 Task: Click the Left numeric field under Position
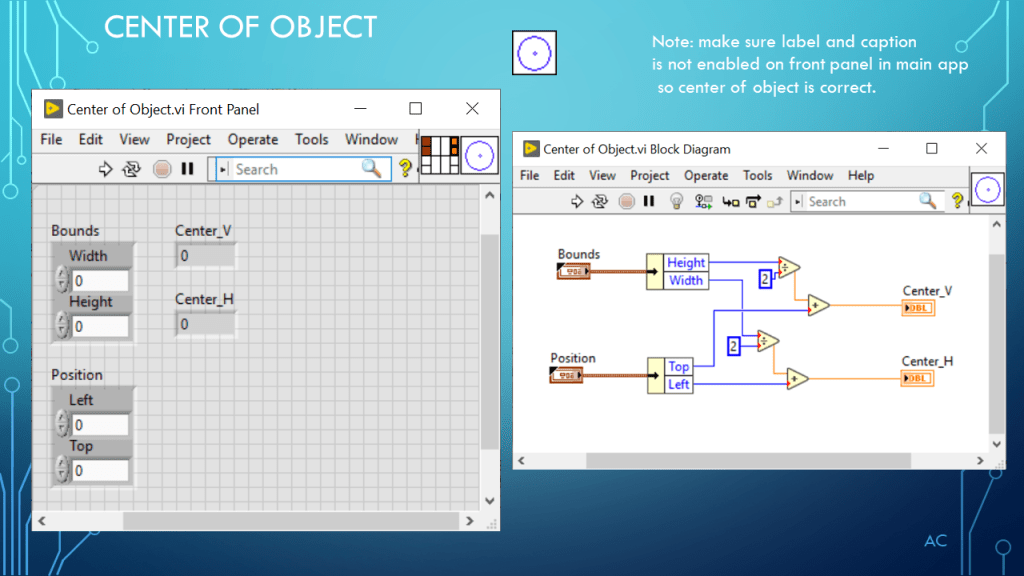[x=100, y=425]
